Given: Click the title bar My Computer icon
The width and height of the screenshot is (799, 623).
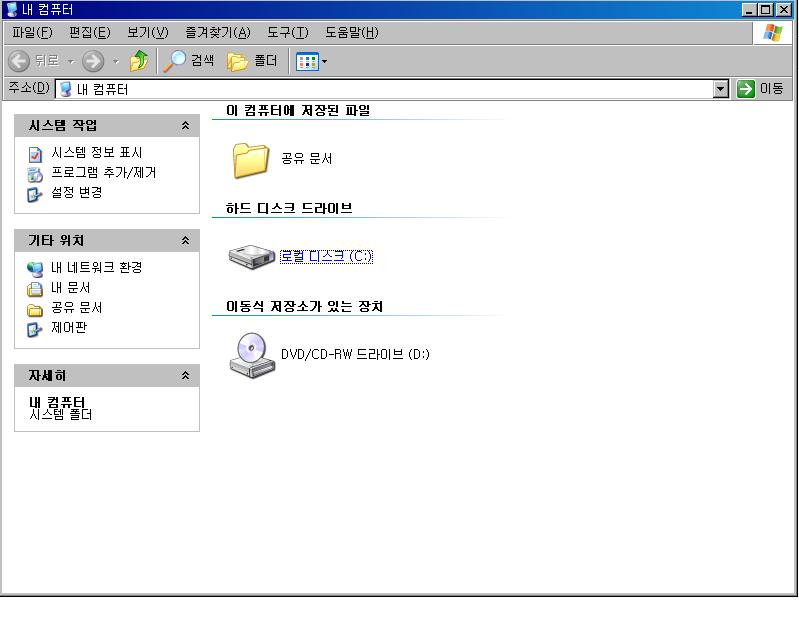Looking at the screenshot, I should (x=12, y=9).
